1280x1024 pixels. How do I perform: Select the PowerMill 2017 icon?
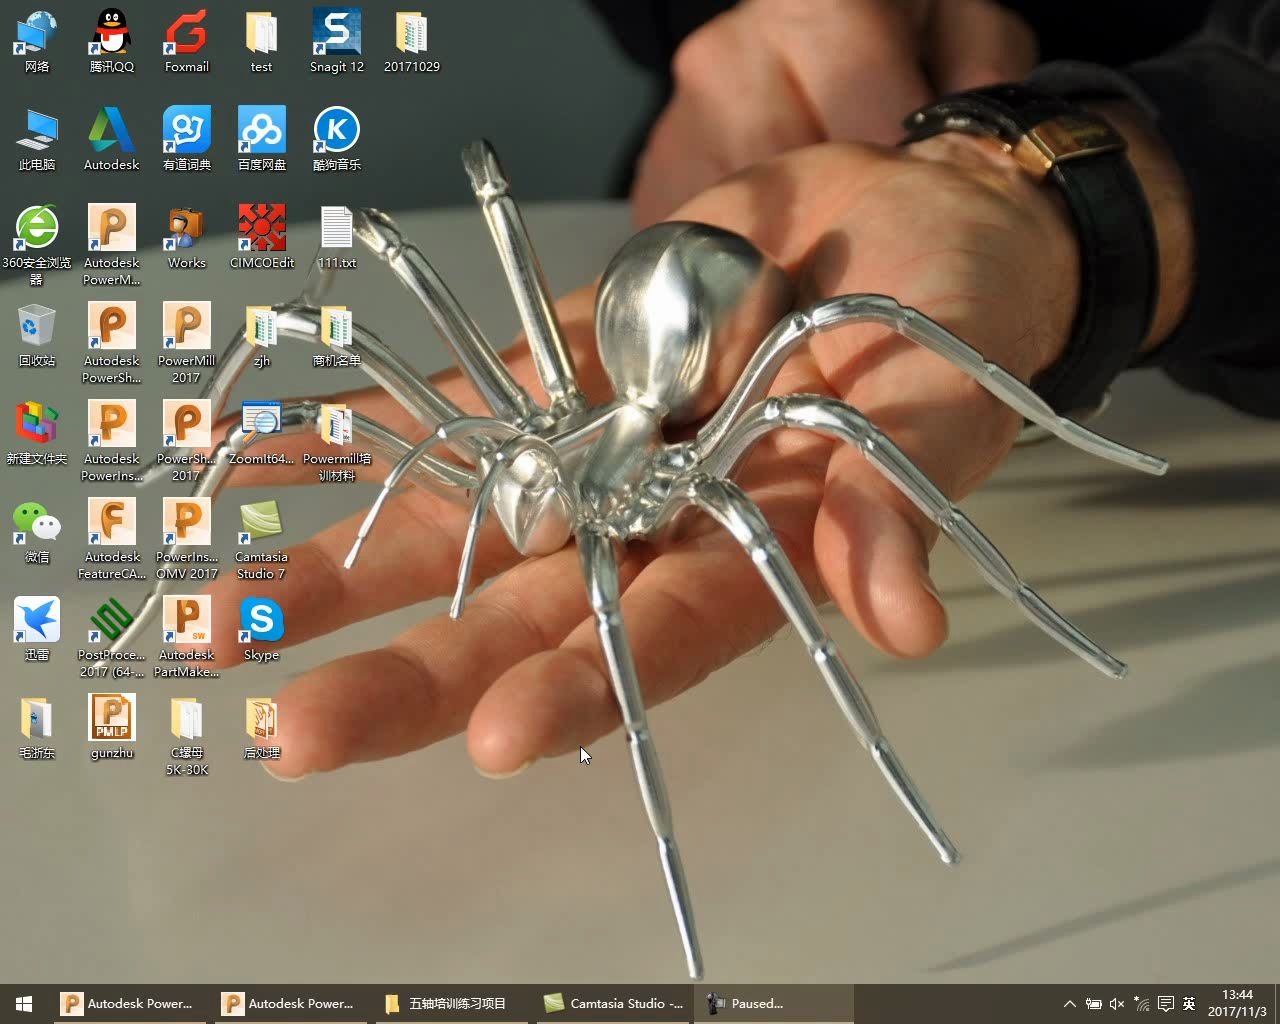click(187, 343)
